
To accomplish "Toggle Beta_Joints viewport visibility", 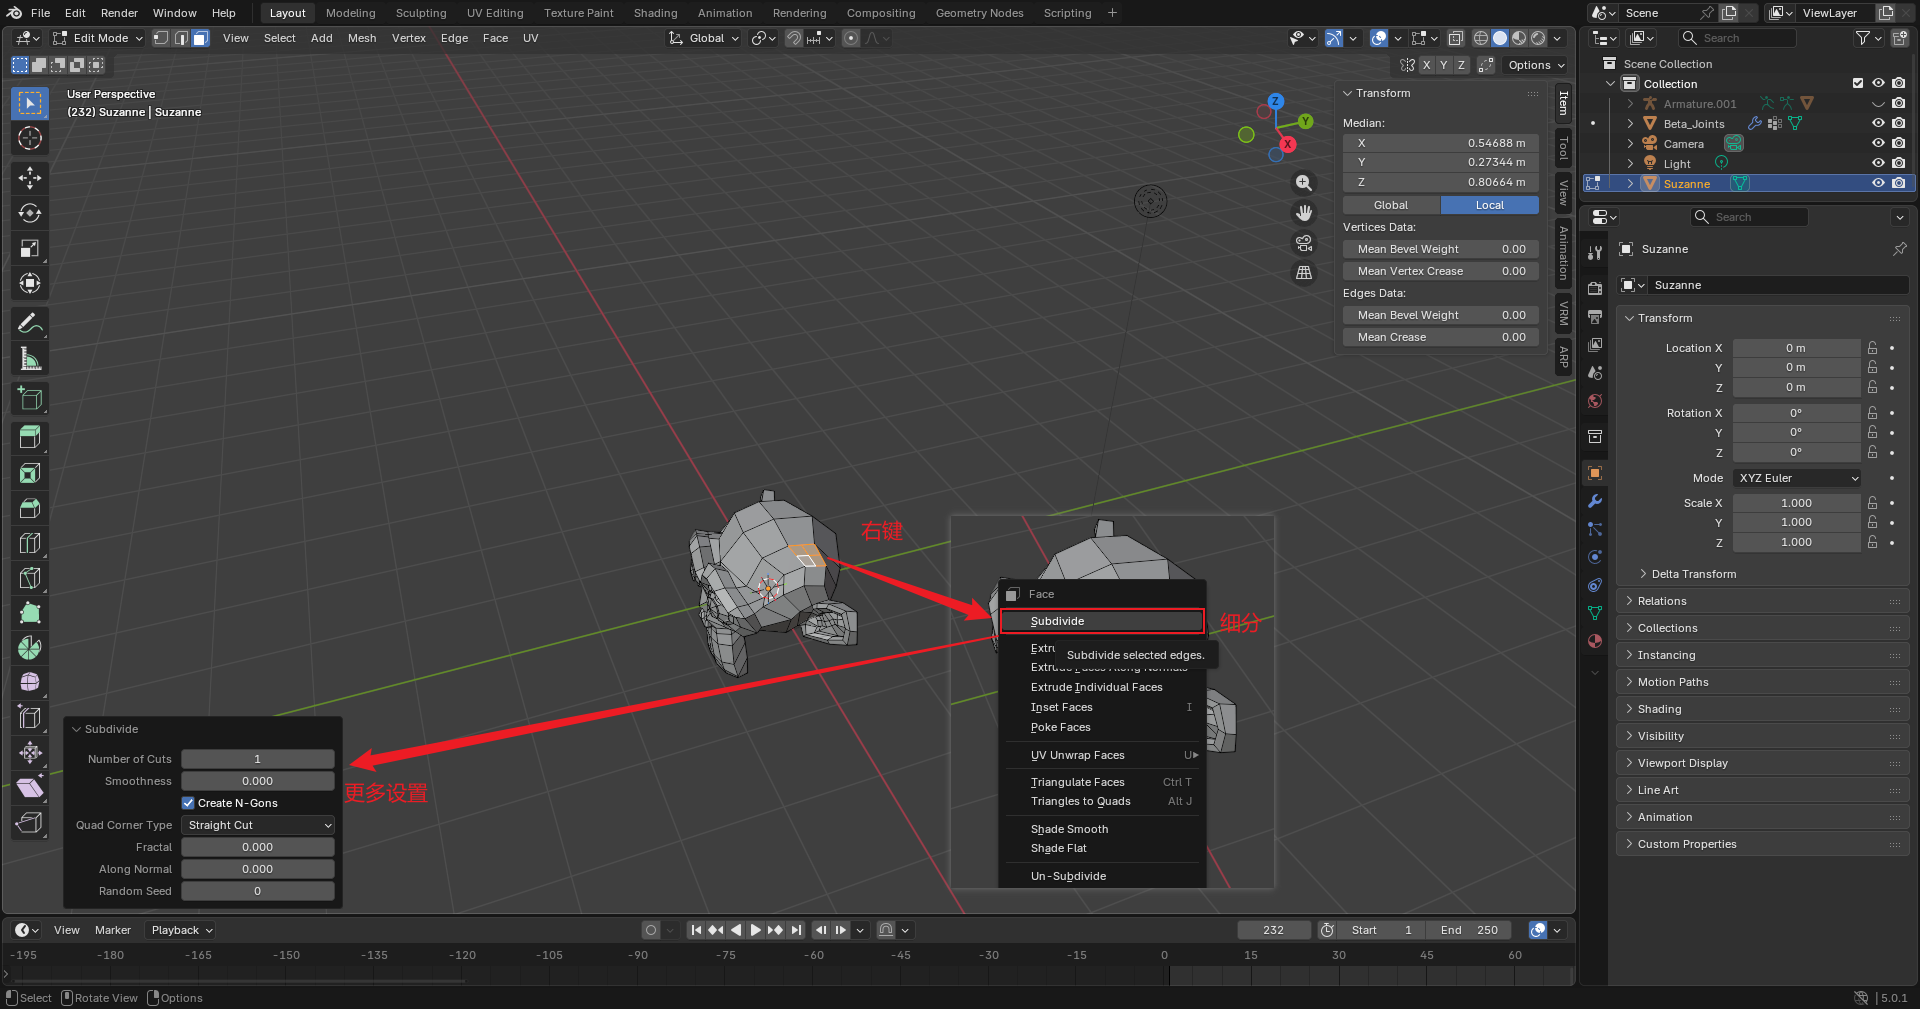I will pyautogui.click(x=1878, y=124).
